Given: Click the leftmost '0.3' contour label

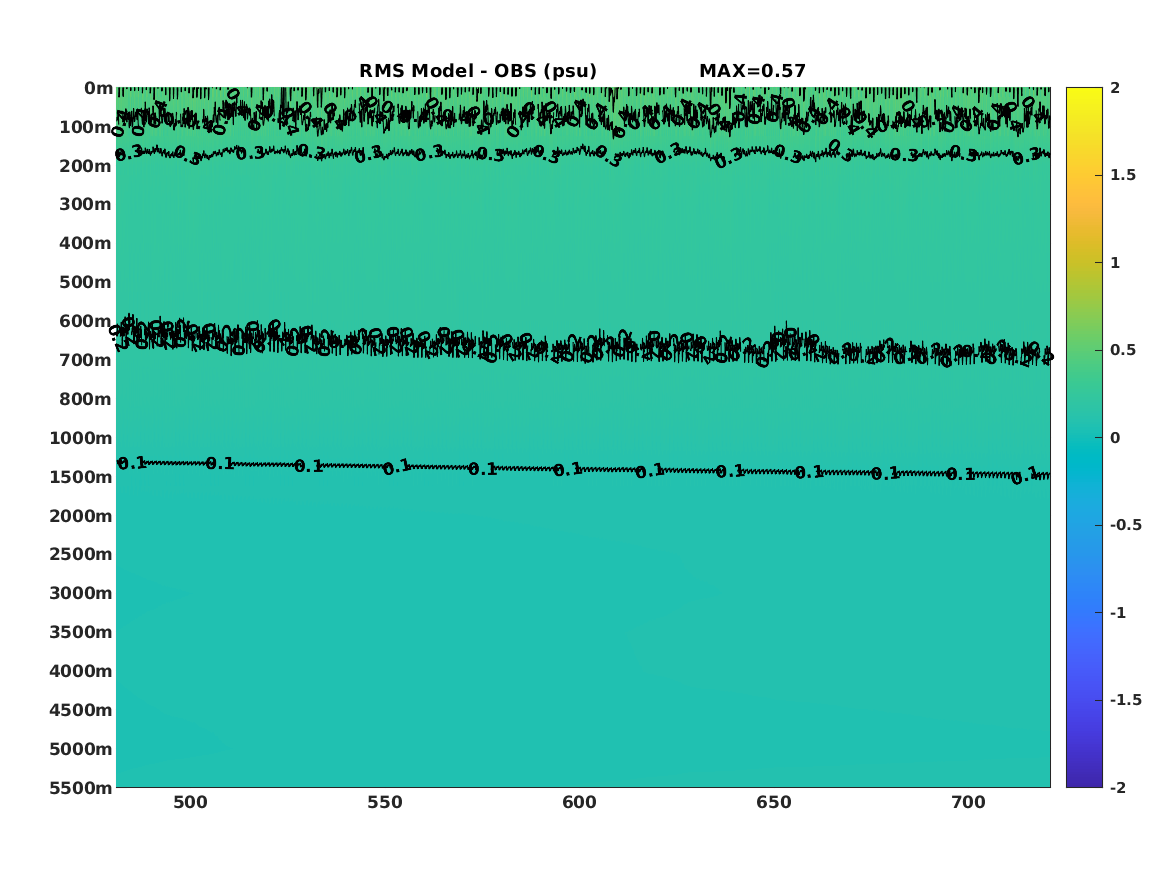Looking at the screenshot, I should 129,154.
